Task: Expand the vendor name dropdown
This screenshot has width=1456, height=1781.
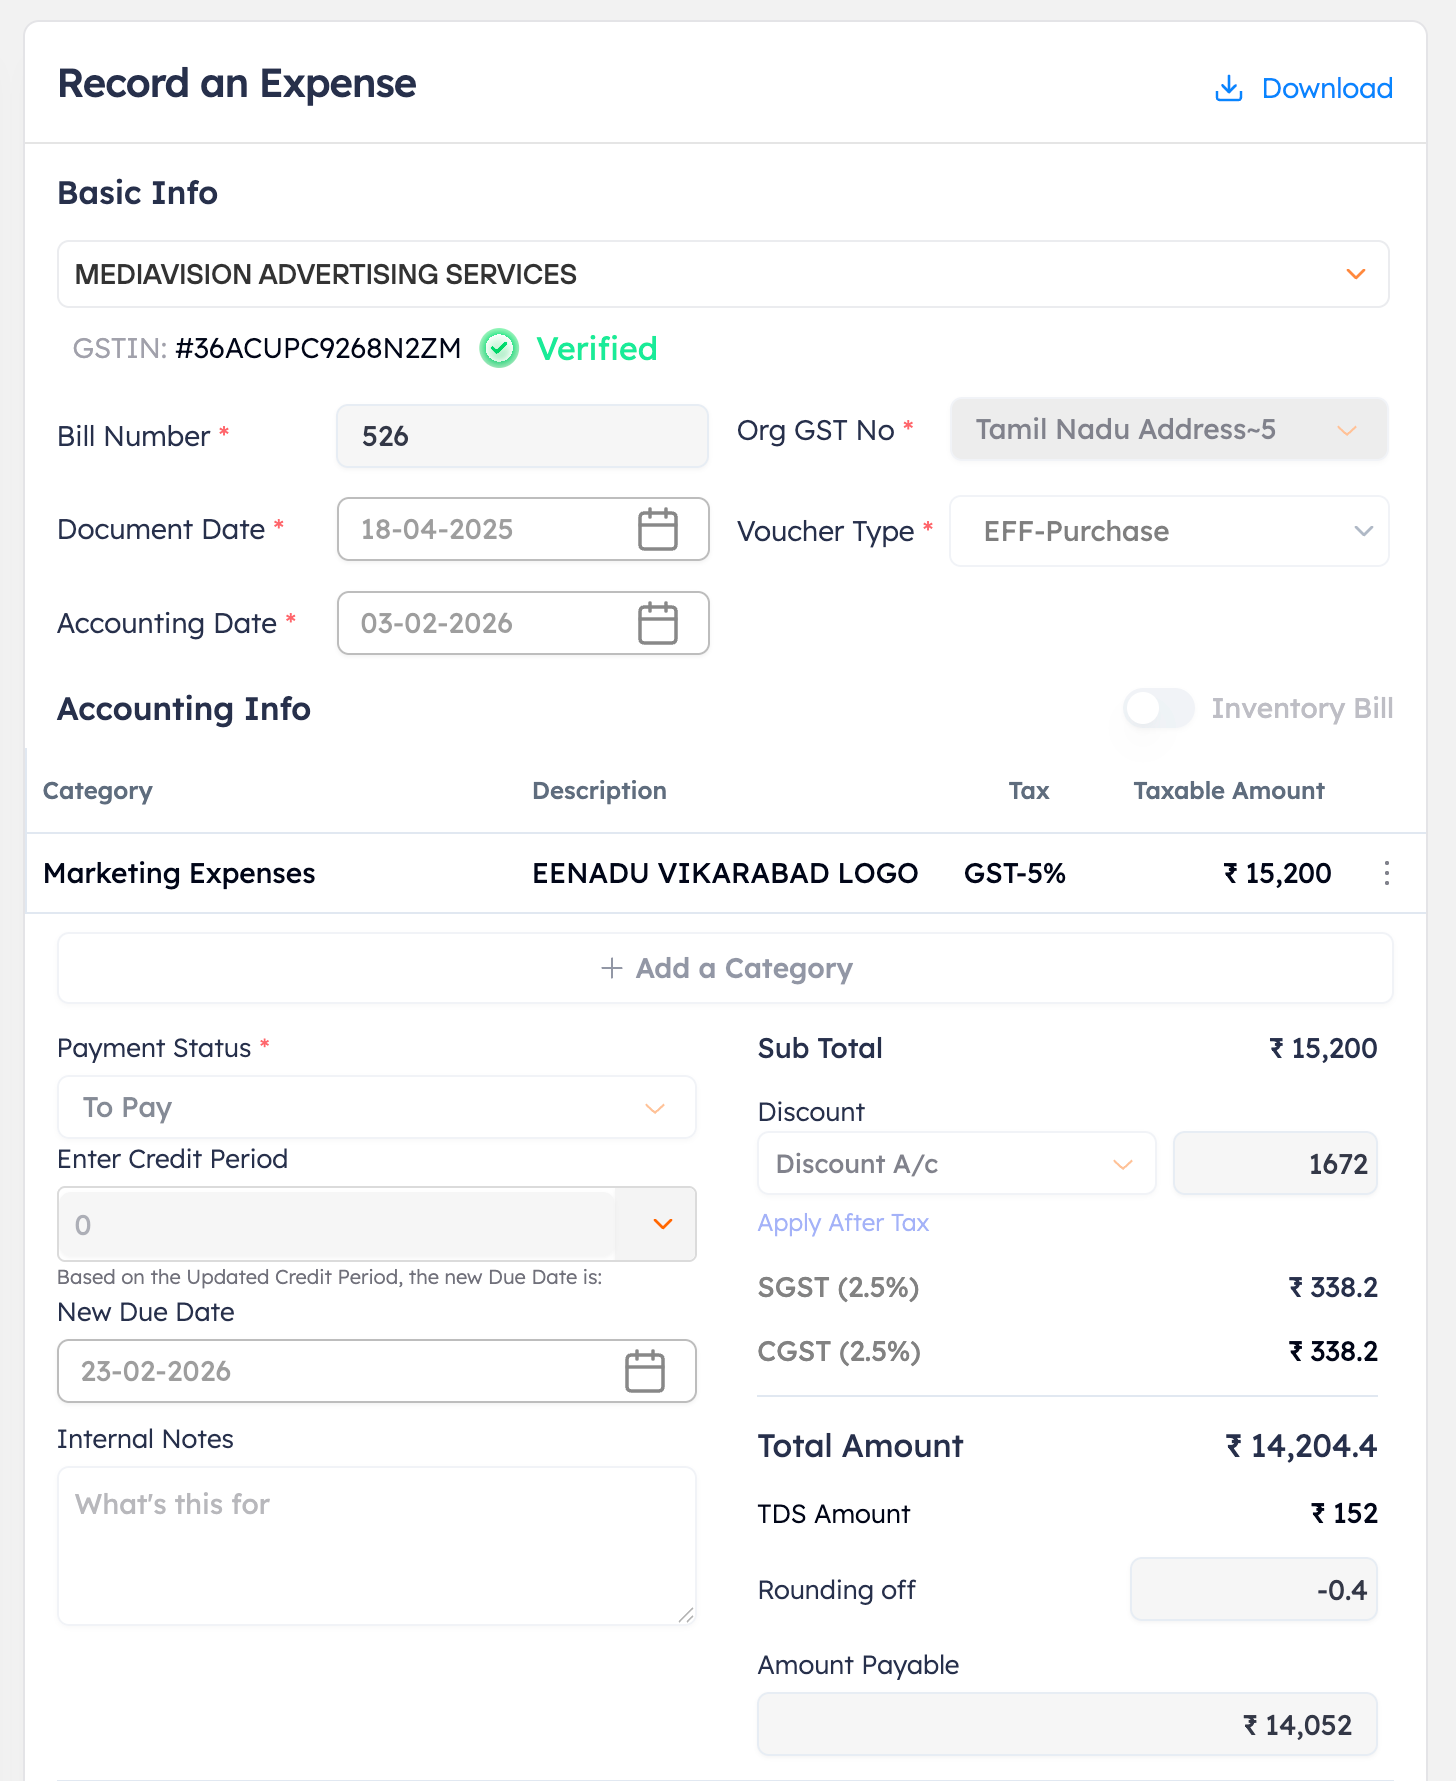Action: click(x=1355, y=274)
